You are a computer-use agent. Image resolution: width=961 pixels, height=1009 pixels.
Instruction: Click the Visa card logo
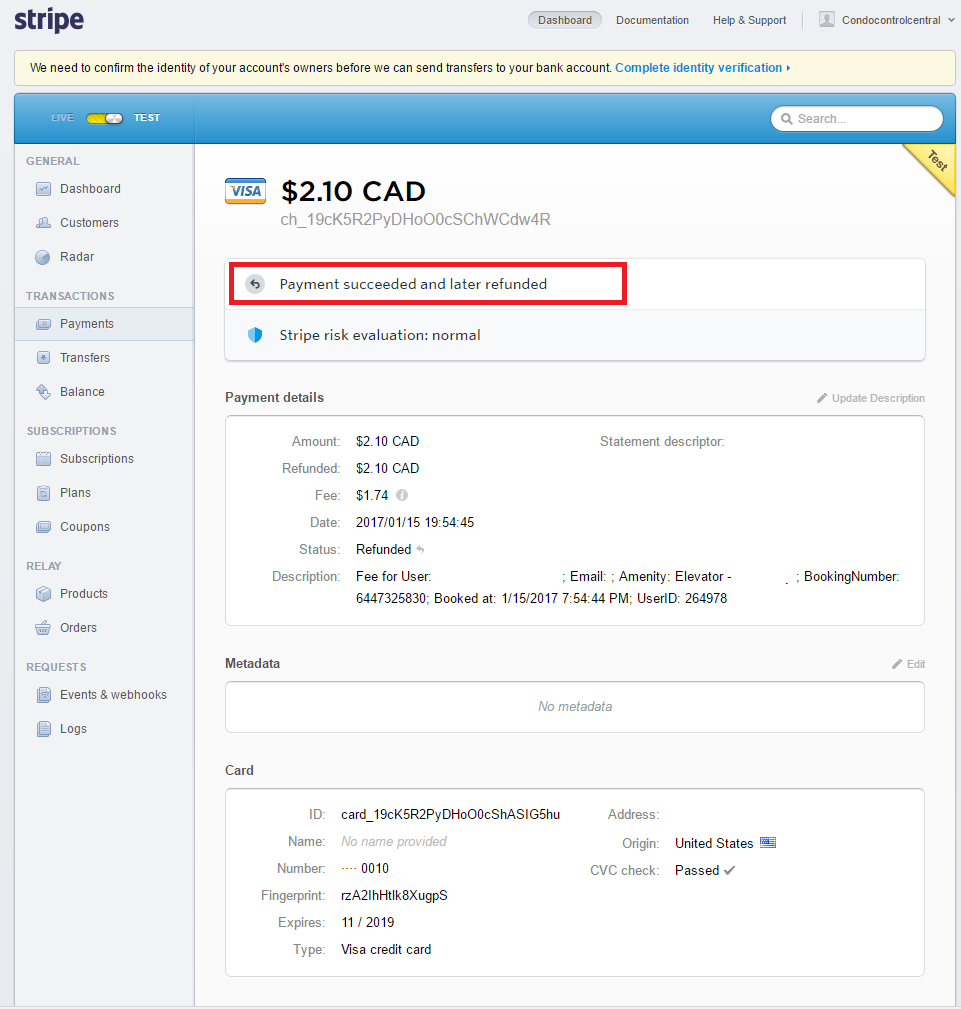click(x=245, y=191)
